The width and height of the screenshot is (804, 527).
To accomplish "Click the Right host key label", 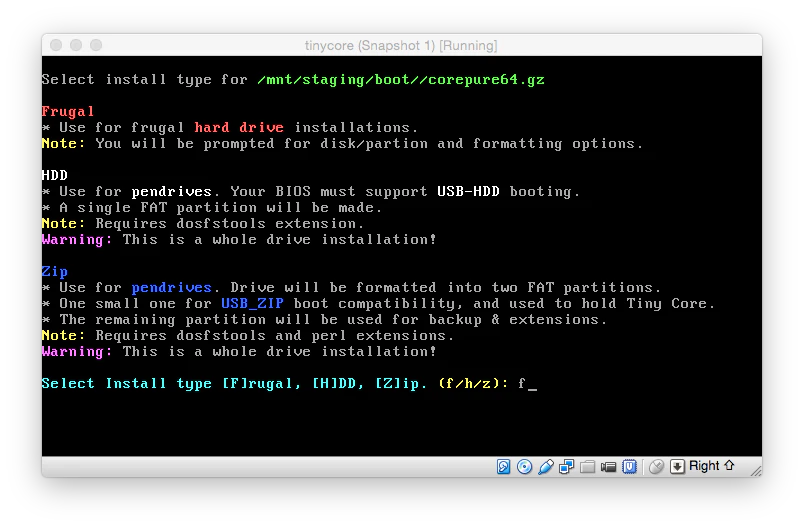I will pyautogui.click(x=704, y=465).
